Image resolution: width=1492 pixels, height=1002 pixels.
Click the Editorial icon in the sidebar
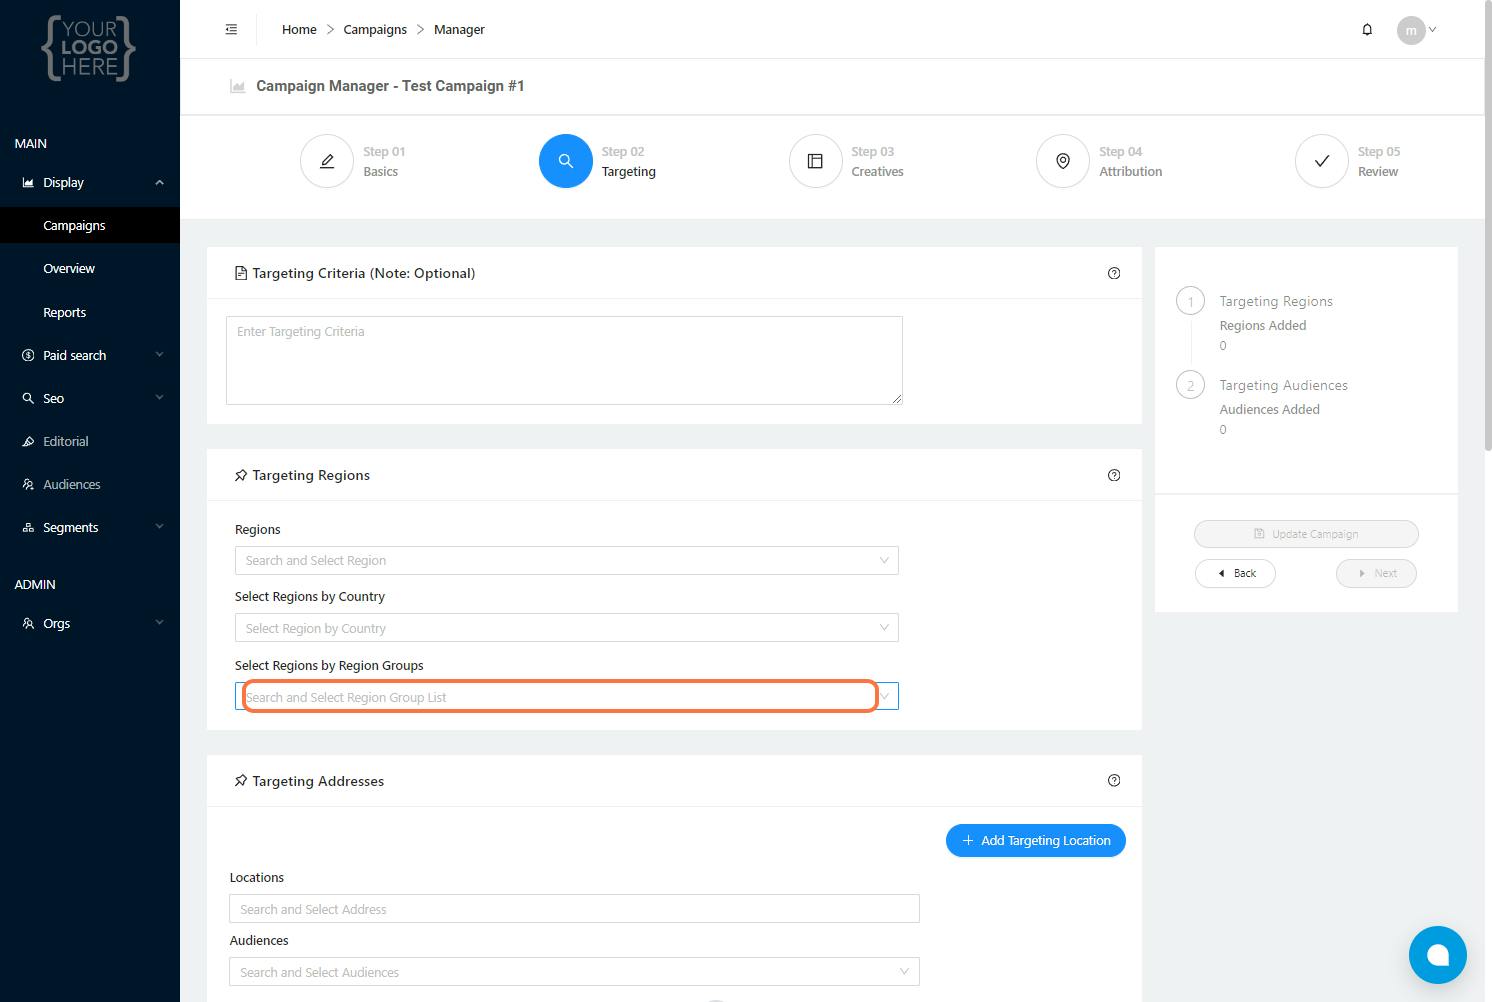click(28, 441)
